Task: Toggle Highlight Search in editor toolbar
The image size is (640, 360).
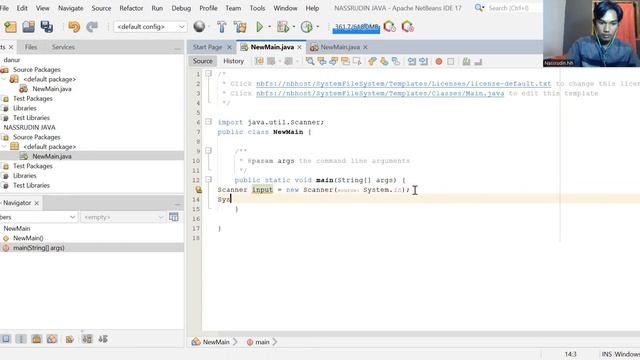Action: coord(345,61)
